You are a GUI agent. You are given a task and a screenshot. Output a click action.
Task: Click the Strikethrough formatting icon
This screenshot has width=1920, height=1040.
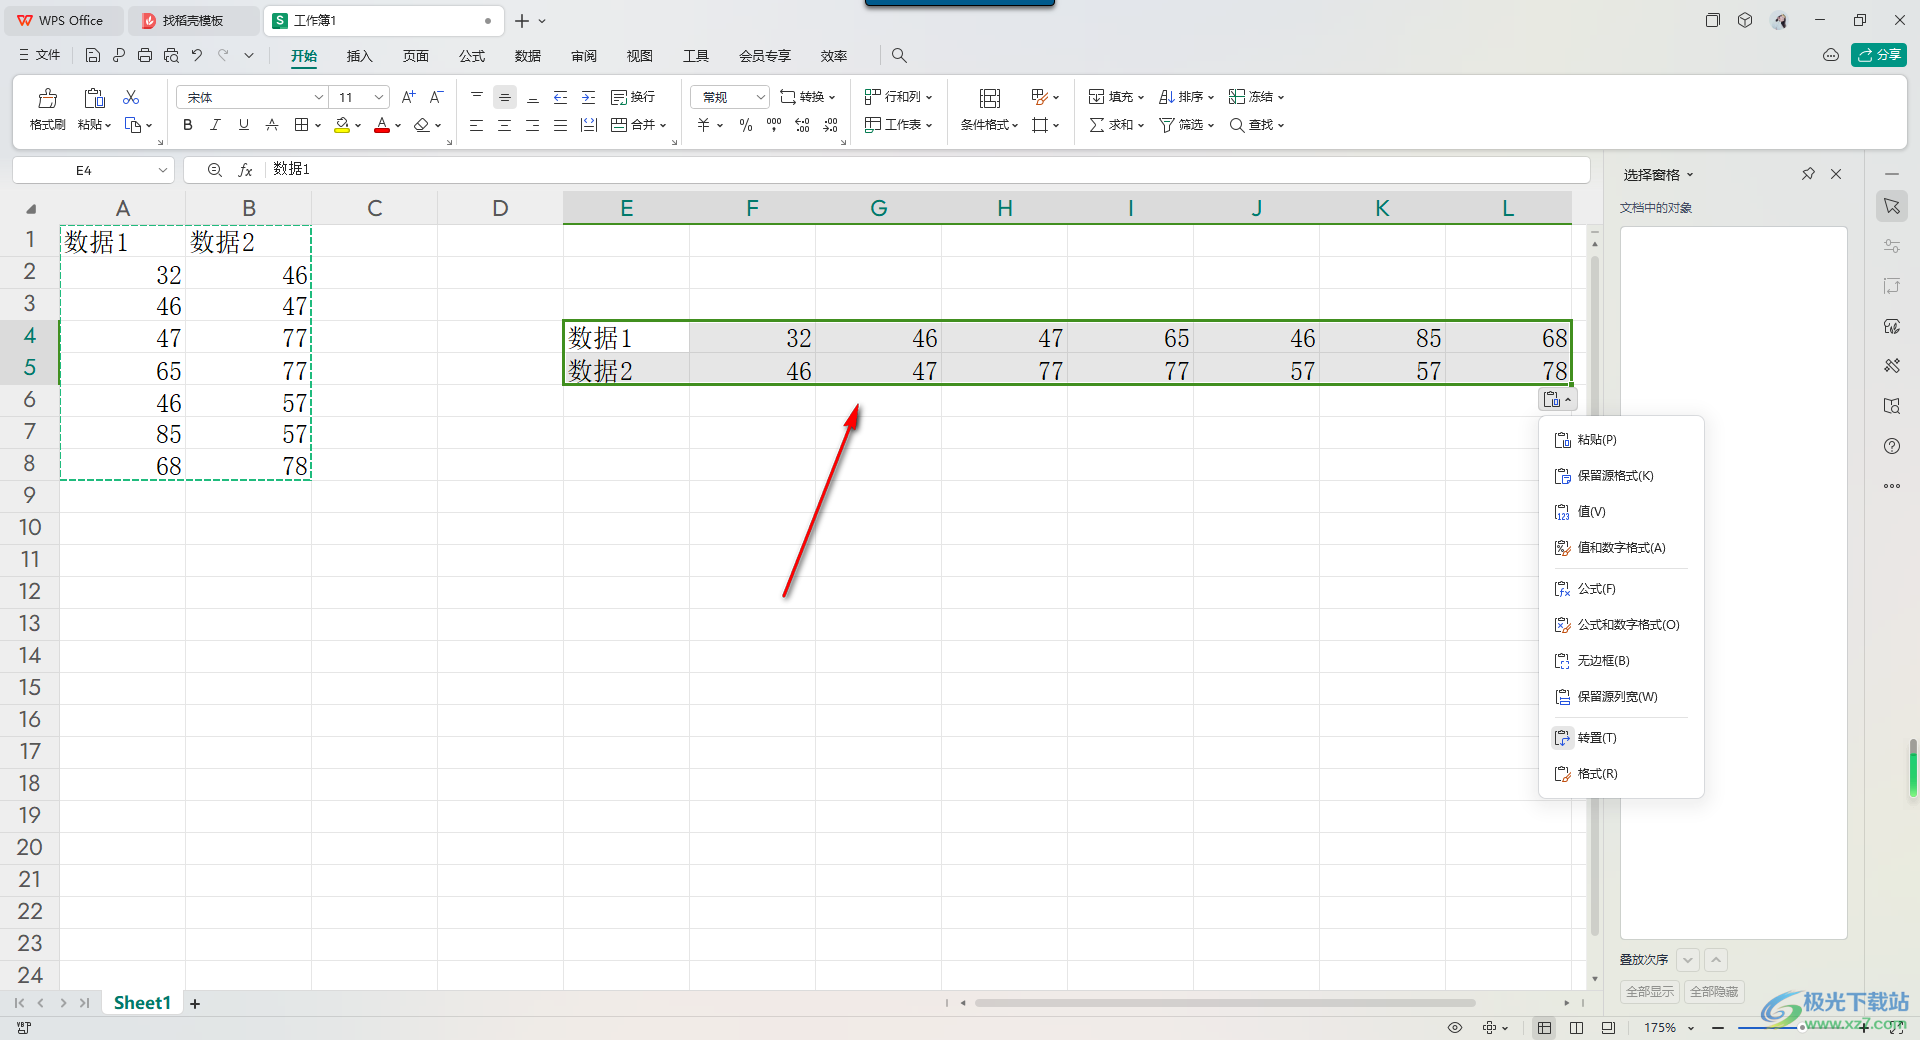(x=271, y=125)
